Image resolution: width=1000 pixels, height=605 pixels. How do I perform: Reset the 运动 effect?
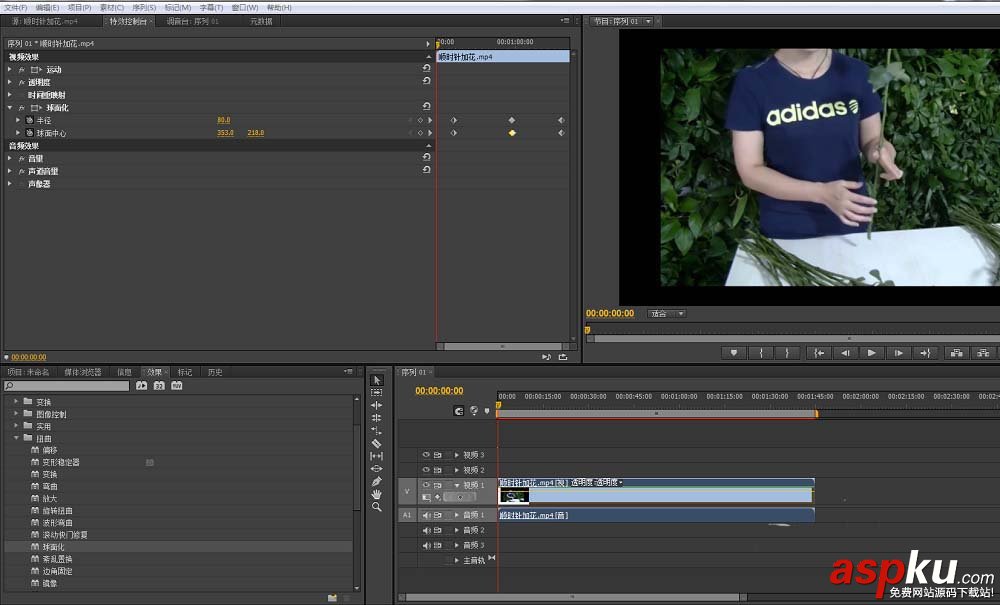point(427,68)
